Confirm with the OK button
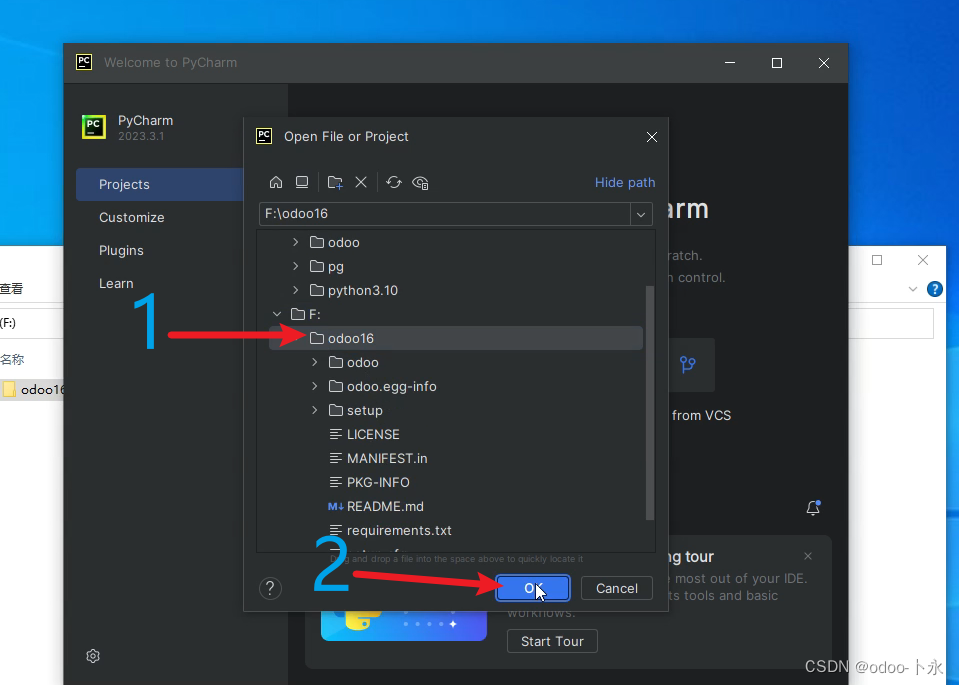Viewport: 959px width, 685px height. point(533,588)
